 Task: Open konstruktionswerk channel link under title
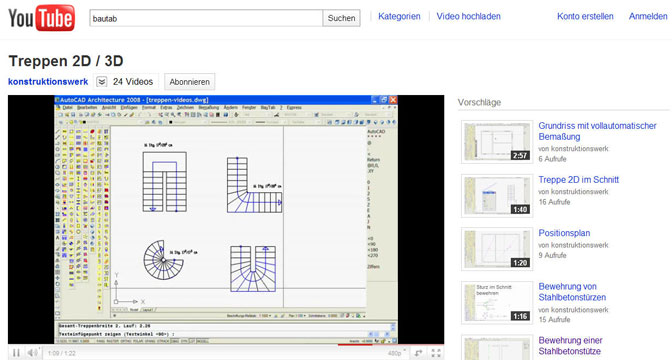[48, 81]
